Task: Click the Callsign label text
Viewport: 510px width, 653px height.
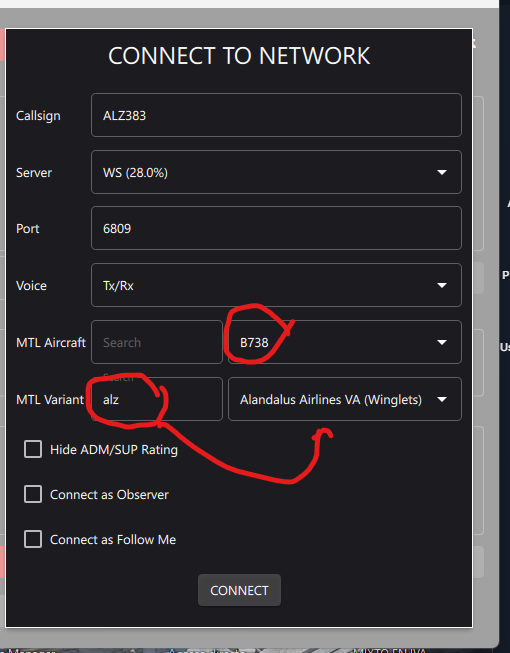Action: pos(38,116)
